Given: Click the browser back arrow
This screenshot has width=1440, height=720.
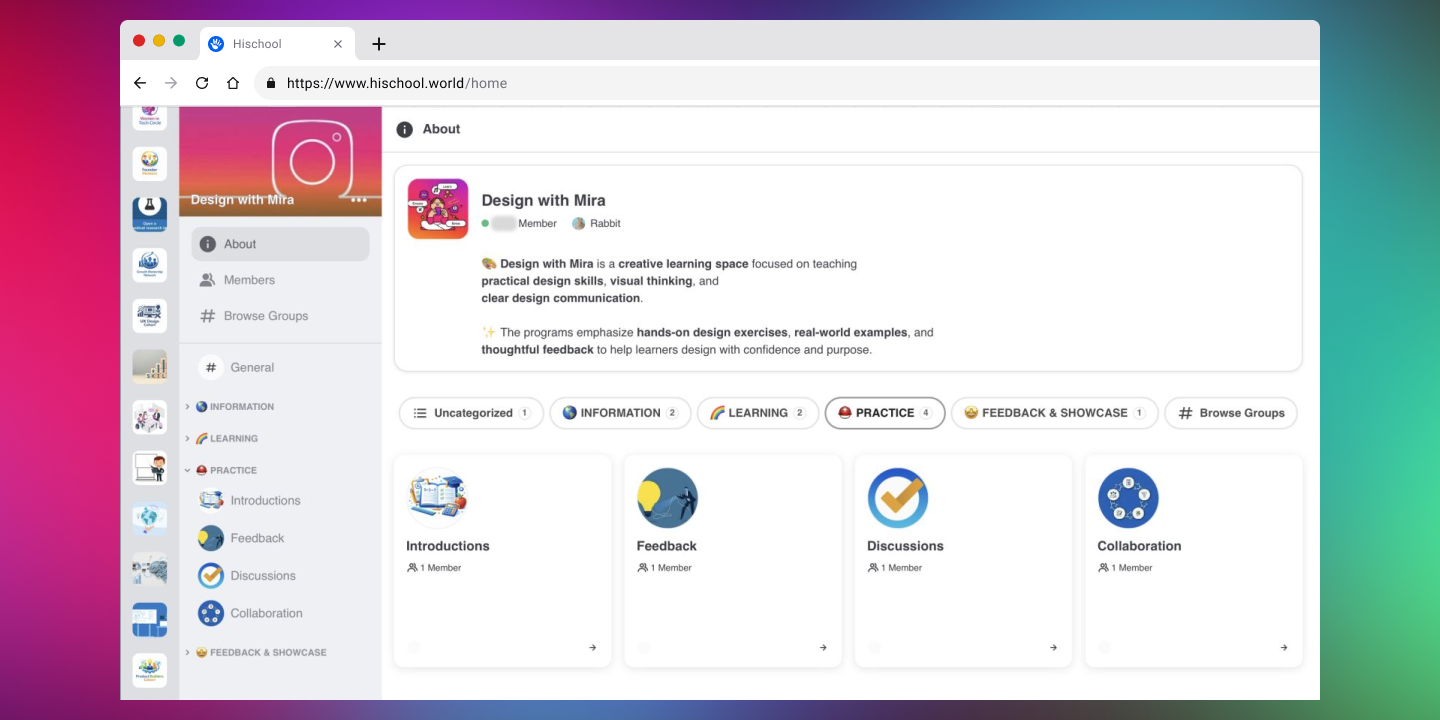Looking at the screenshot, I should click(x=140, y=83).
